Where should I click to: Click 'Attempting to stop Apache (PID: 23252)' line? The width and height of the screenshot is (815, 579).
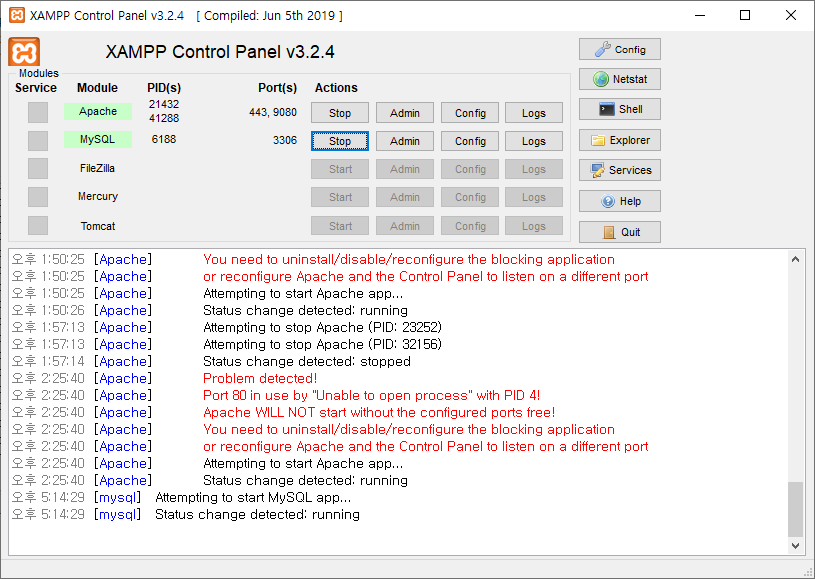coord(322,327)
